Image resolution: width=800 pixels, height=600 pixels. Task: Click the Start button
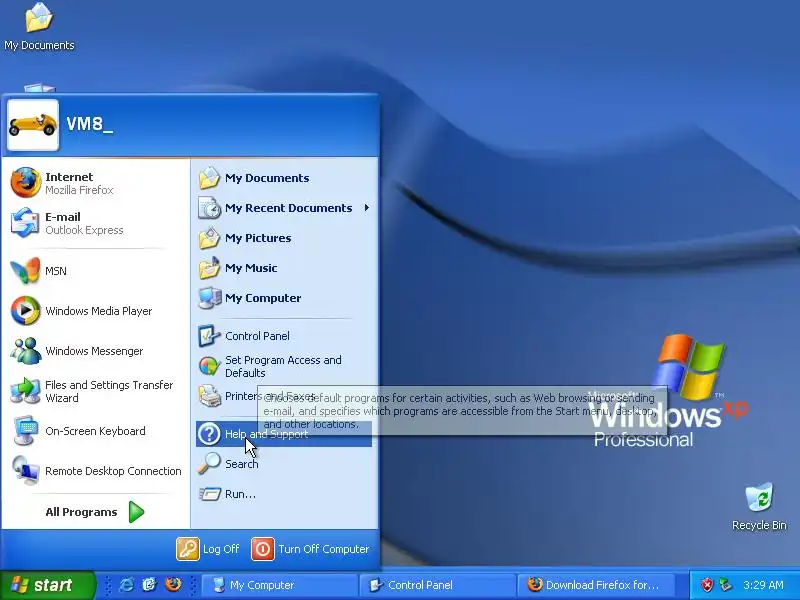click(47, 585)
